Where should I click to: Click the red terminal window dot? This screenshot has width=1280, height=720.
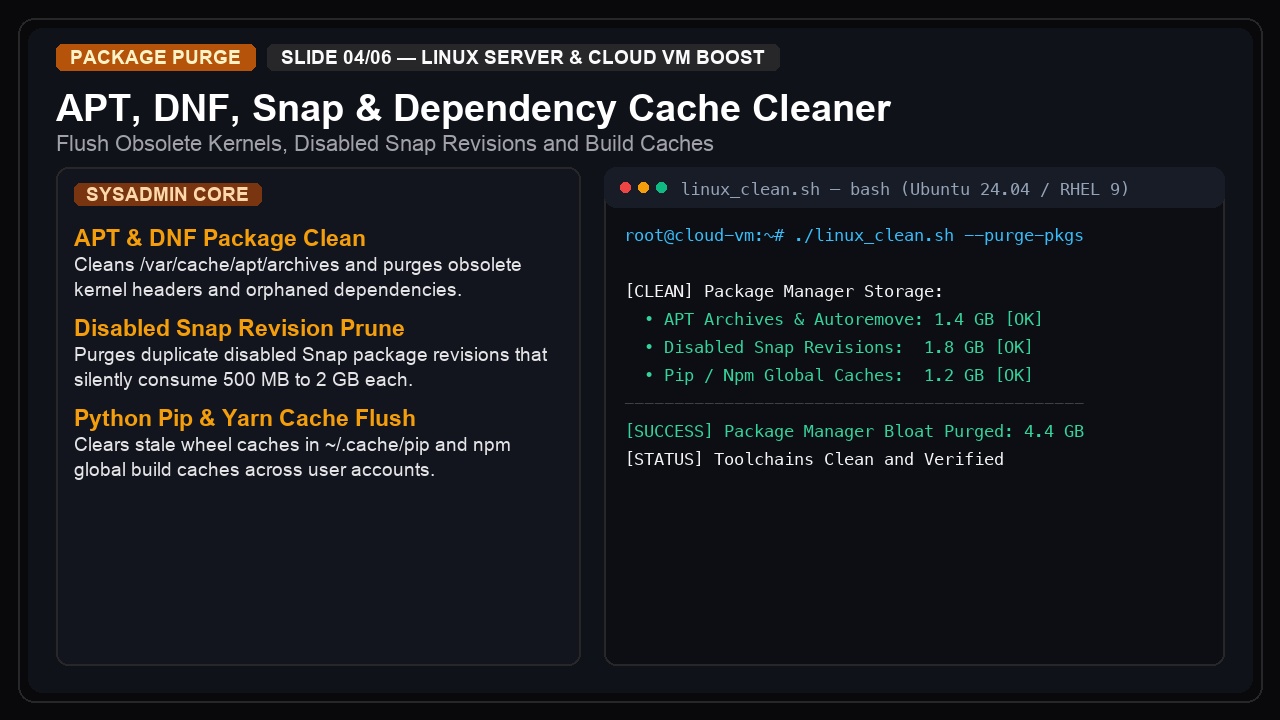(626, 188)
